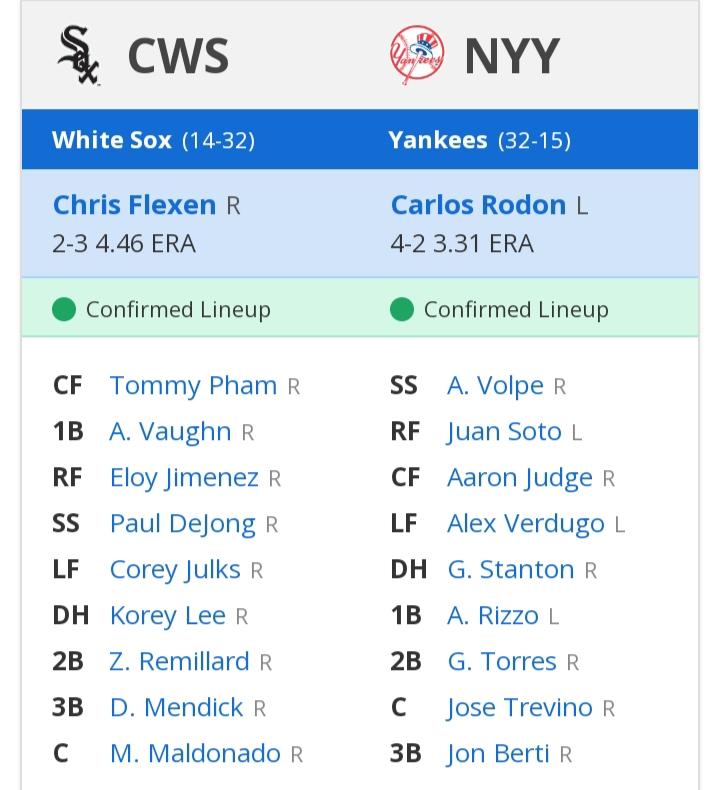The image size is (718, 790).
Task: Open A. Volpe shortstop link
Action: pyautogui.click(x=495, y=385)
